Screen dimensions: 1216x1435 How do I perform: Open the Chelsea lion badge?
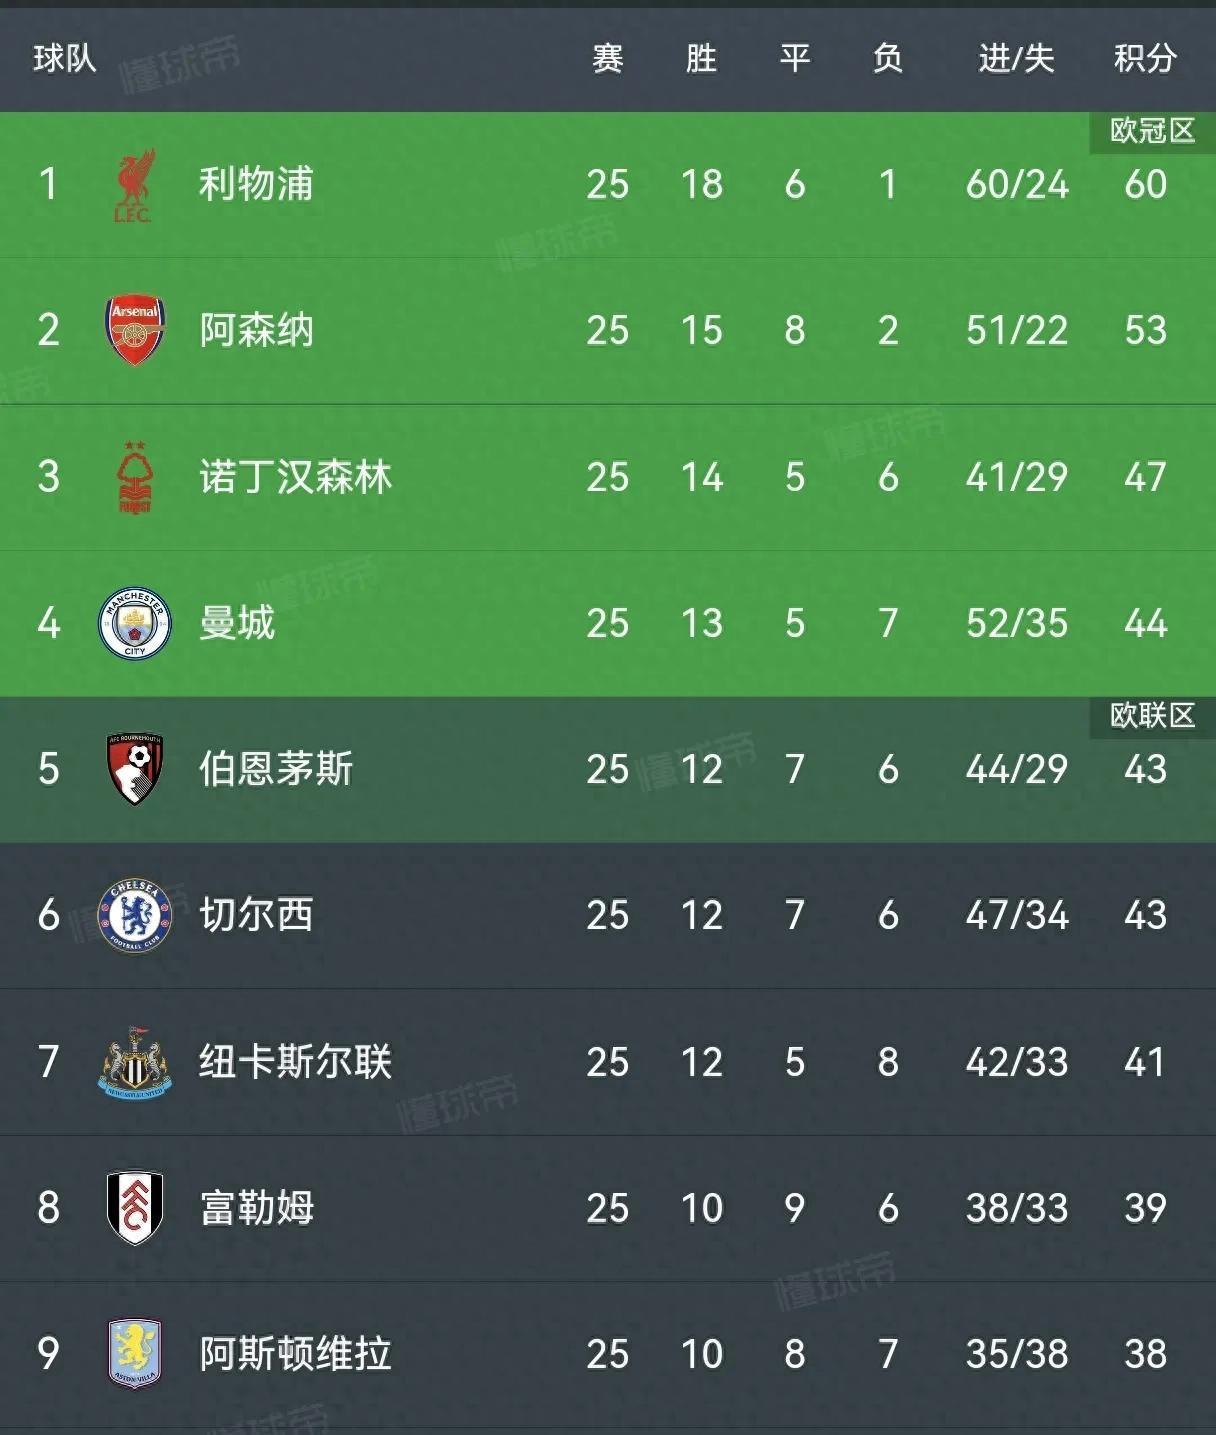click(x=135, y=914)
